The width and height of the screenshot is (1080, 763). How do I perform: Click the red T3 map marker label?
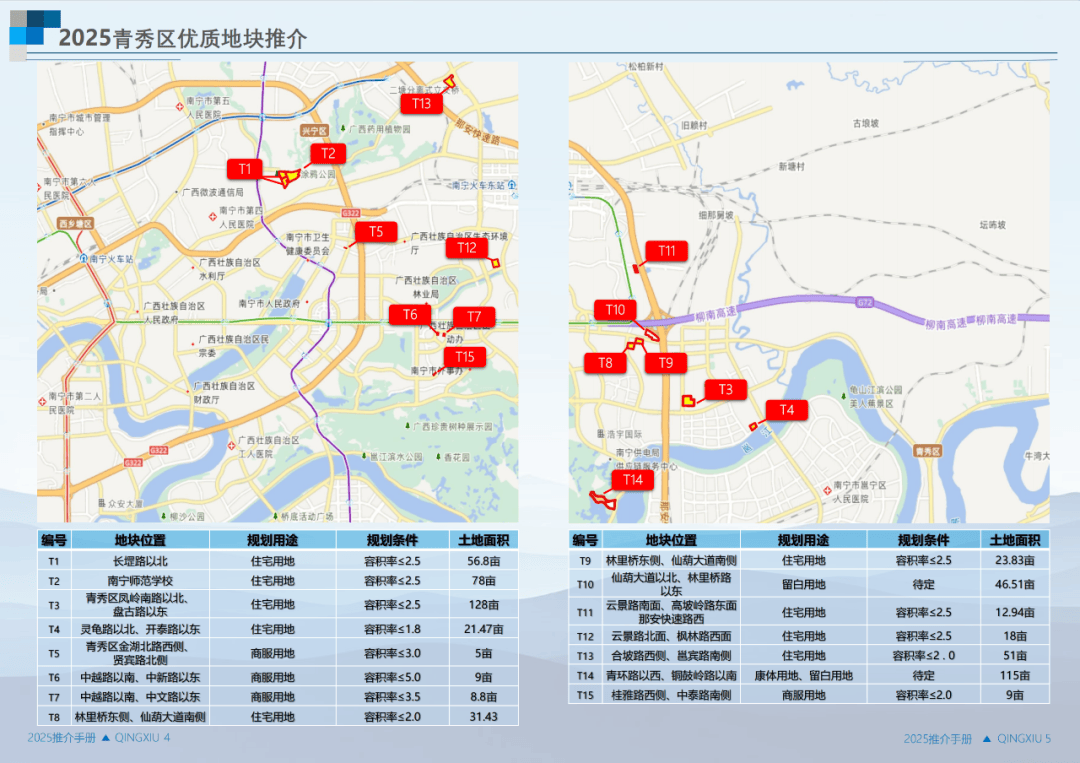tap(726, 390)
